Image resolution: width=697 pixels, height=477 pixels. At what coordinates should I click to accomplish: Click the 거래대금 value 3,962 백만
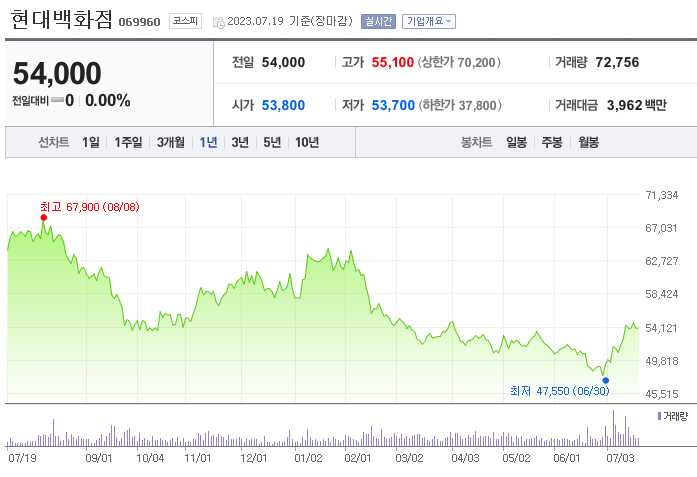tap(637, 105)
